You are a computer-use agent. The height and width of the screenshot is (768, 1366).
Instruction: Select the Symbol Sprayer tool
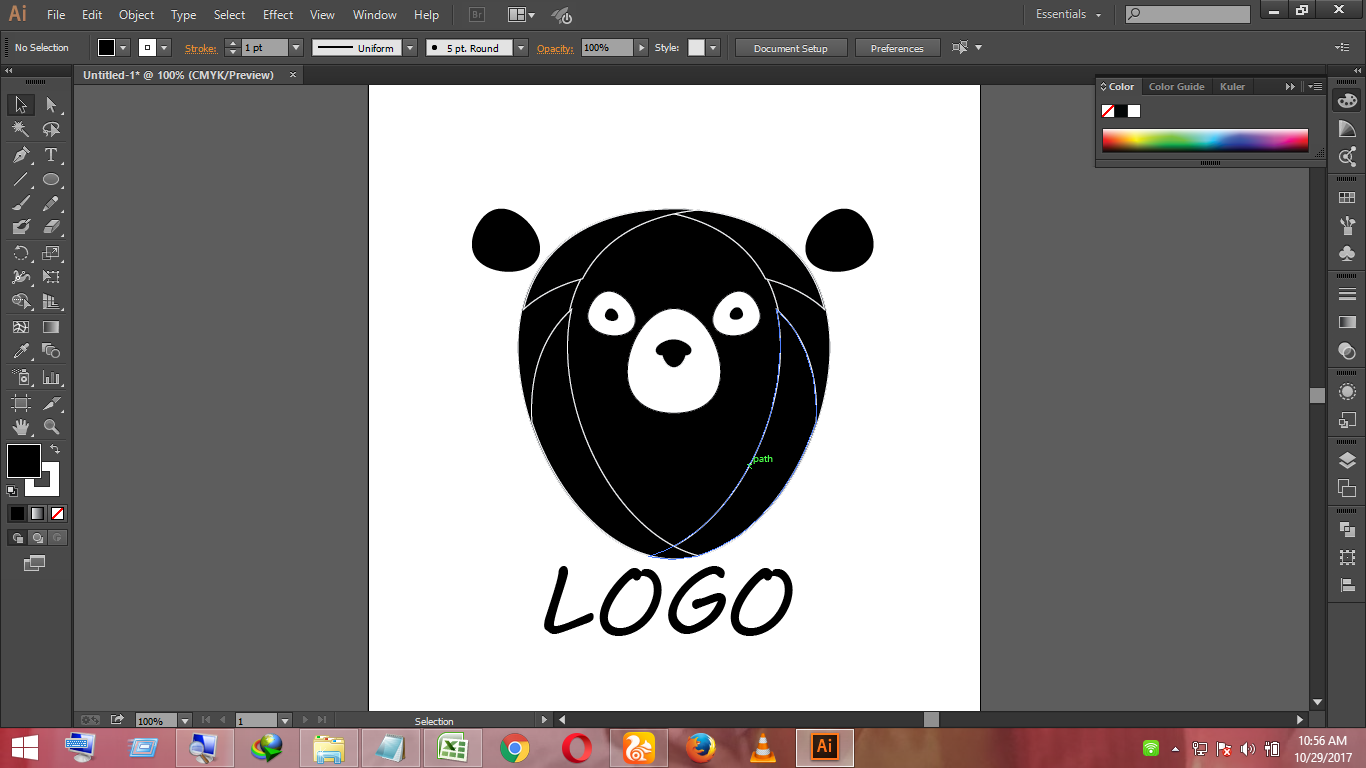point(21,378)
